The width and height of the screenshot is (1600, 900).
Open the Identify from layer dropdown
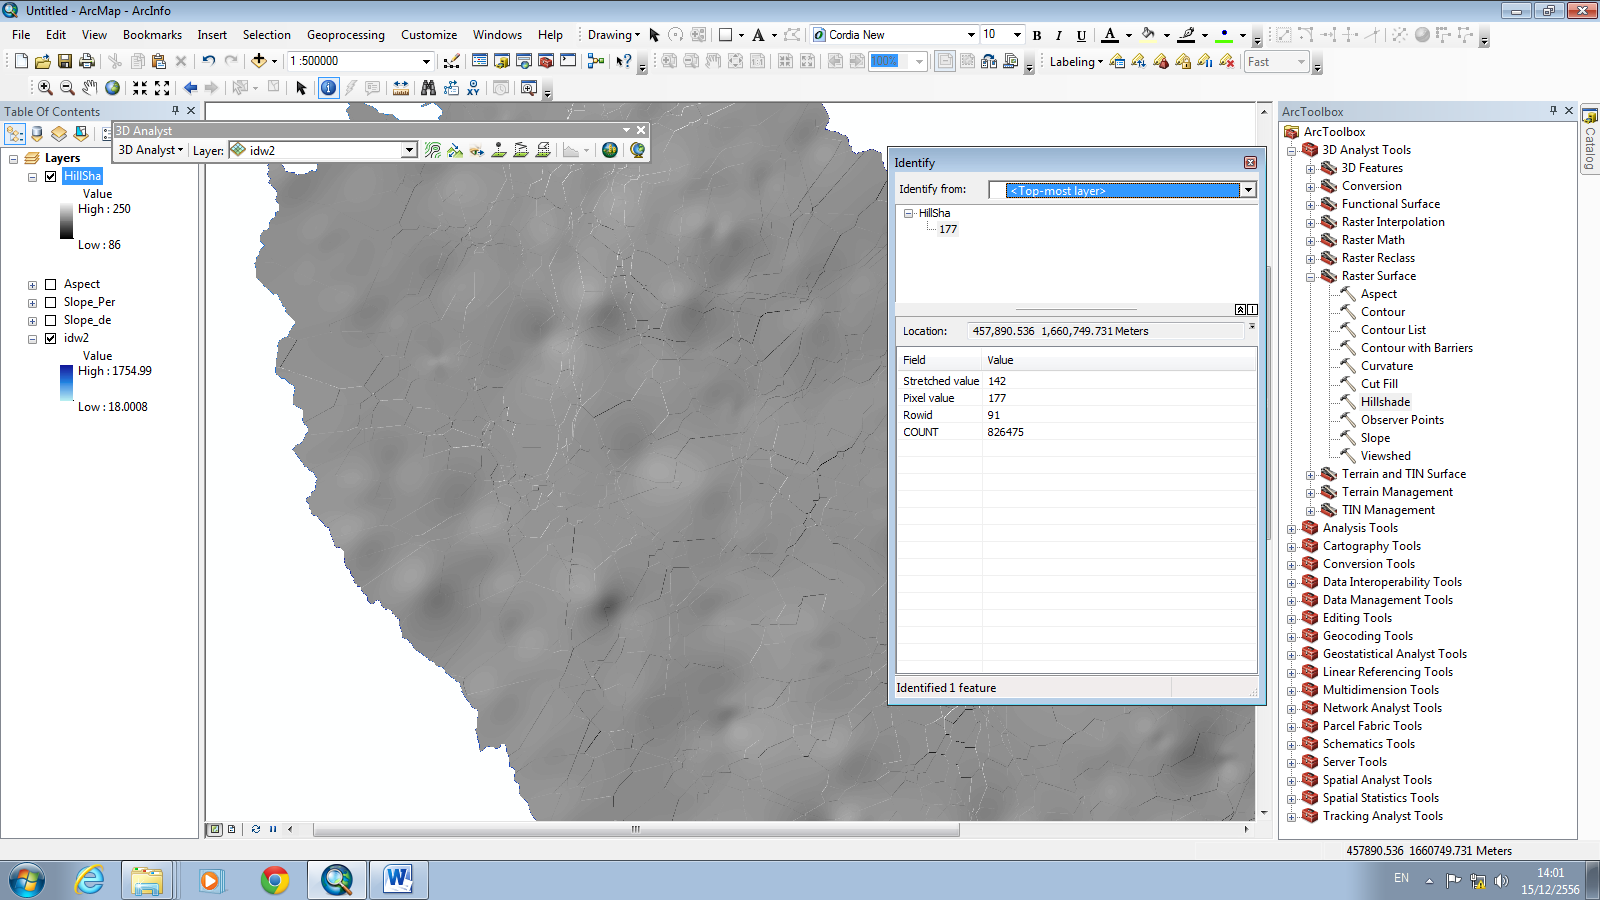pyautogui.click(x=1248, y=190)
